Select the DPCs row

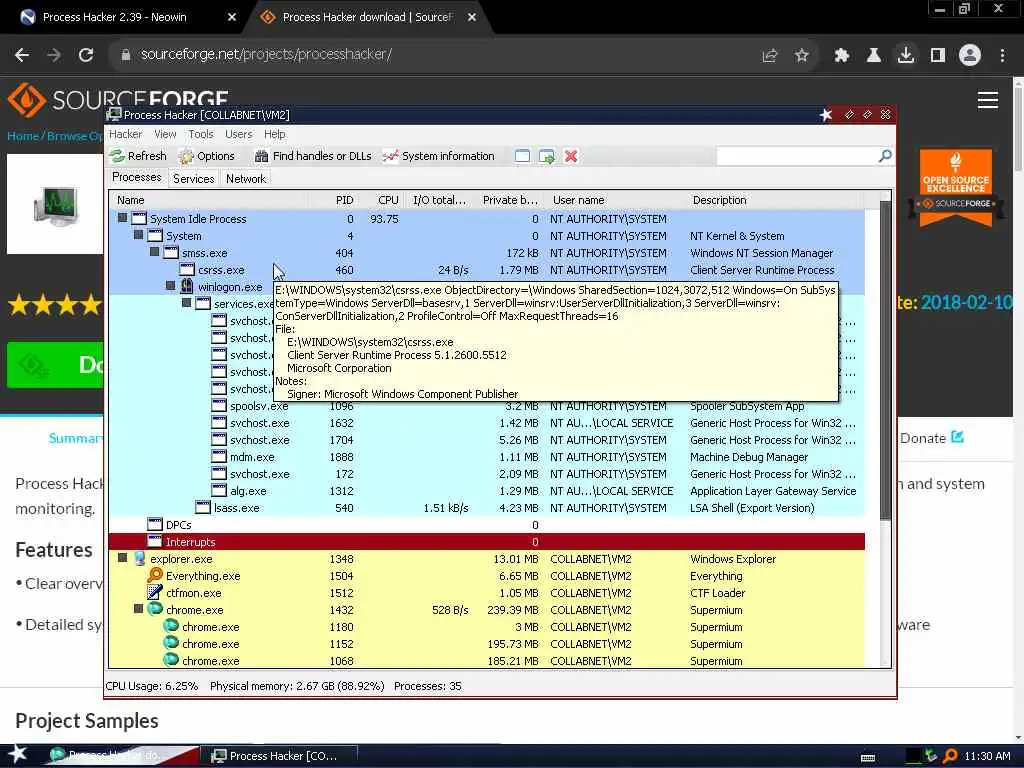click(x=487, y=525)
